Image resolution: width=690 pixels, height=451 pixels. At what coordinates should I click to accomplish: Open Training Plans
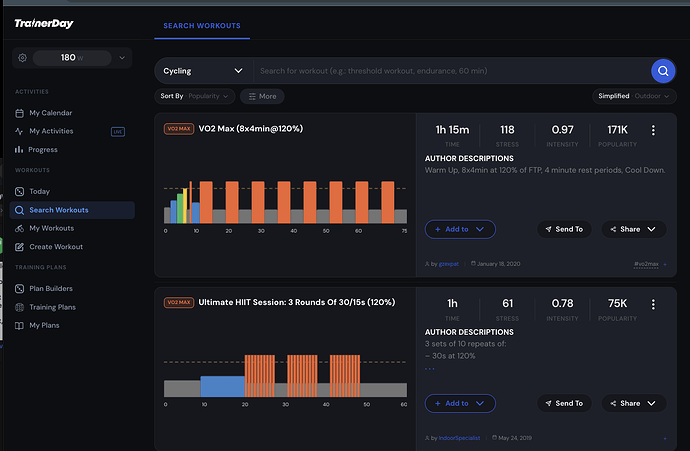[52, 307]
